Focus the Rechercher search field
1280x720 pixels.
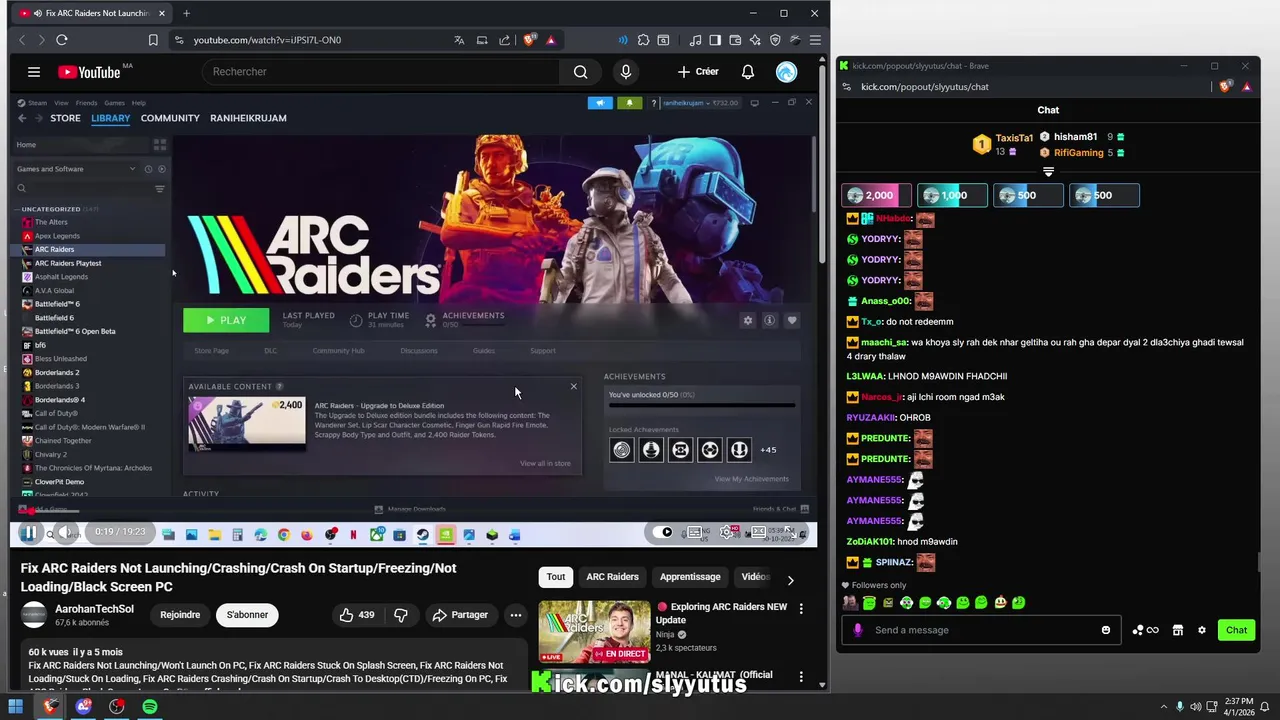point(380,72)
